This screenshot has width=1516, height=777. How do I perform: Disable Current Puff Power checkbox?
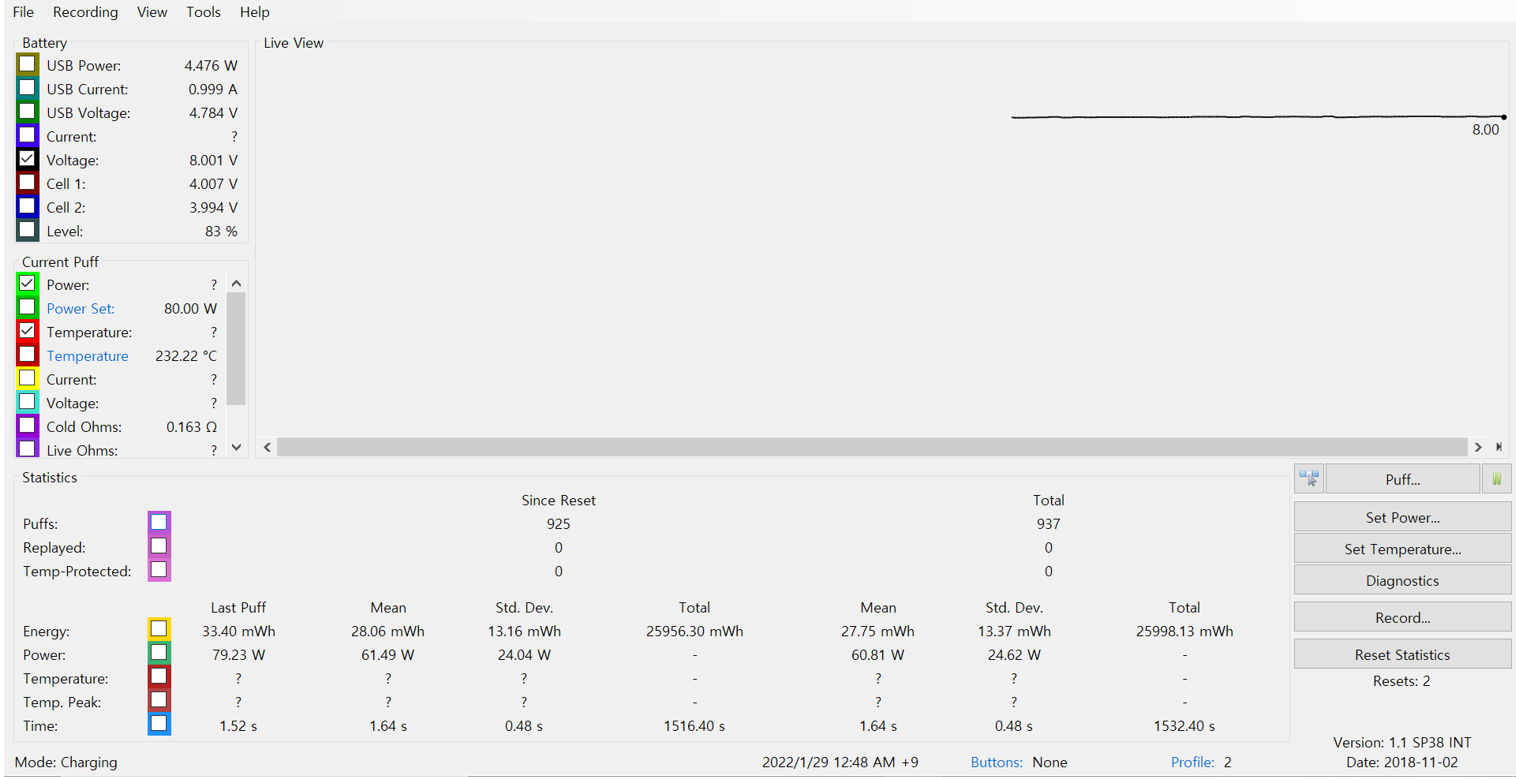[27, 284]
